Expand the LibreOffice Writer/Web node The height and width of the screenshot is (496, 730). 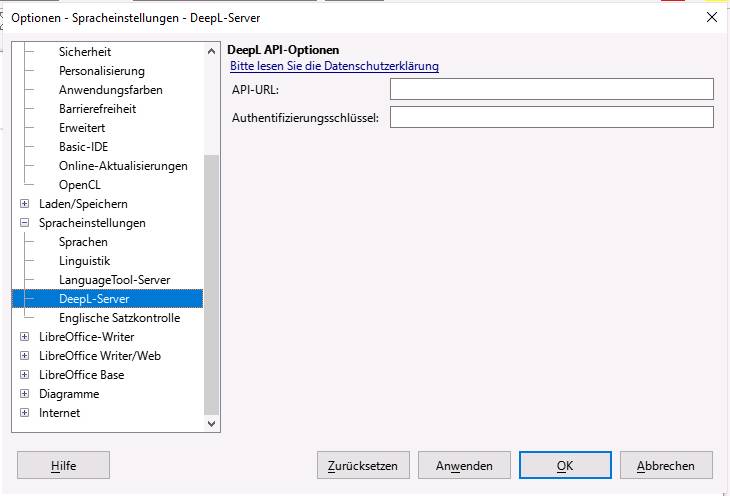(x=25, y=356)
